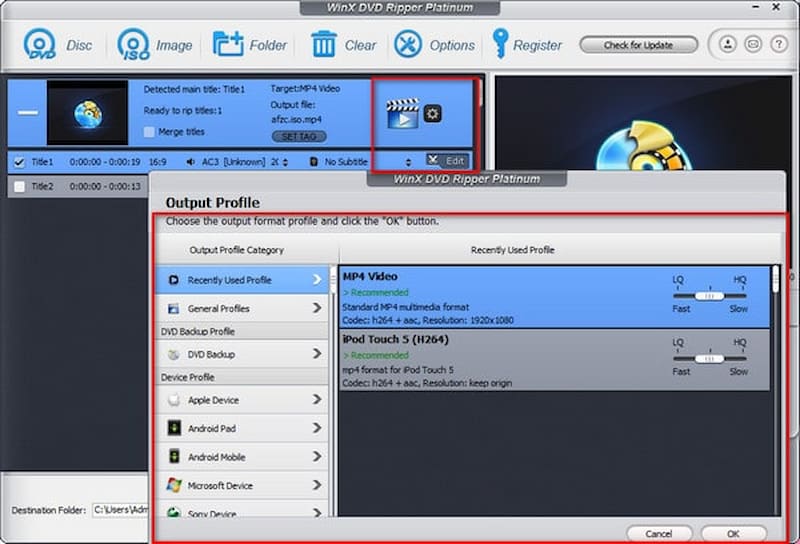Clear the loaded title list
This screenshot has height=544, width=800.
click(x=323, y=44)
